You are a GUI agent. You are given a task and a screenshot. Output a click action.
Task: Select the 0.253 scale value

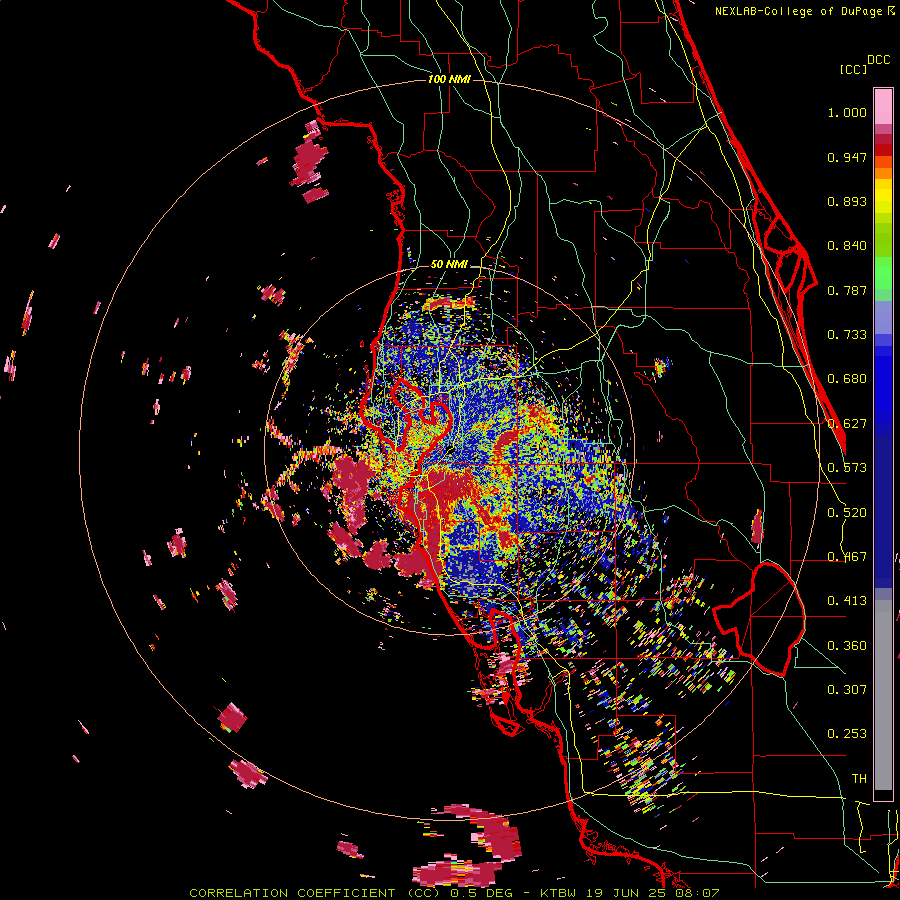pyautogui.click(x=847, y=734)
